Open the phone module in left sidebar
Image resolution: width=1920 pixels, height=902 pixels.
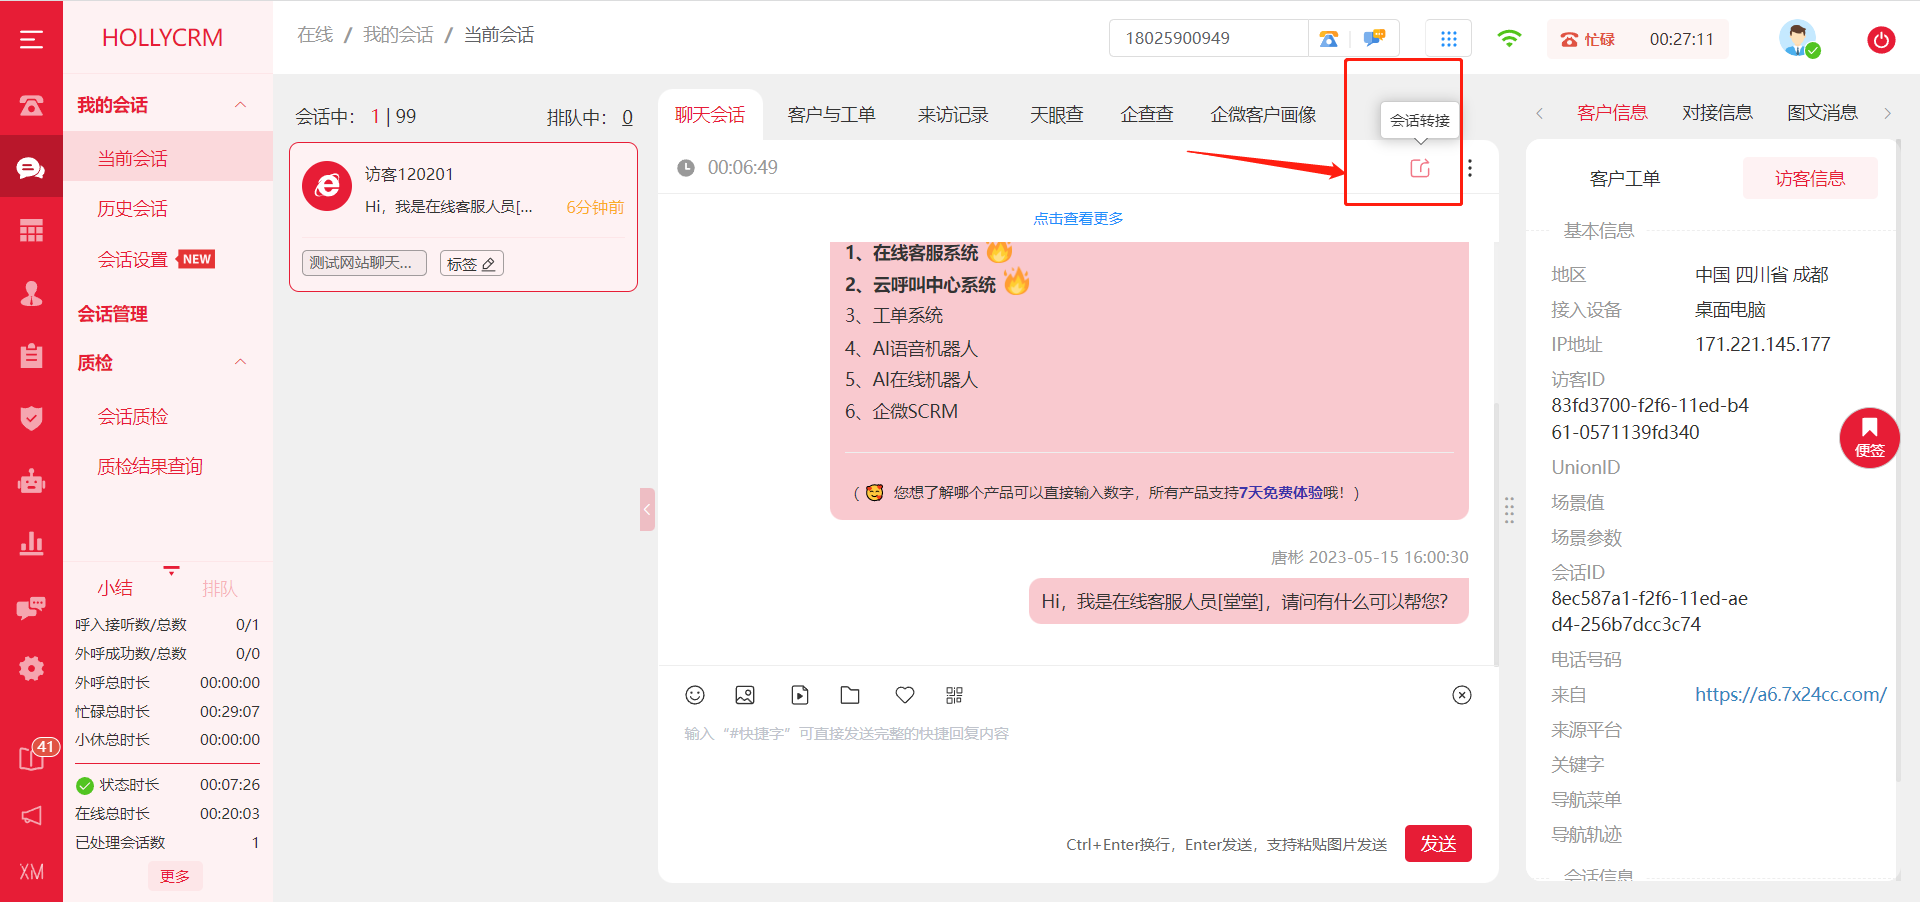[31, 105]
